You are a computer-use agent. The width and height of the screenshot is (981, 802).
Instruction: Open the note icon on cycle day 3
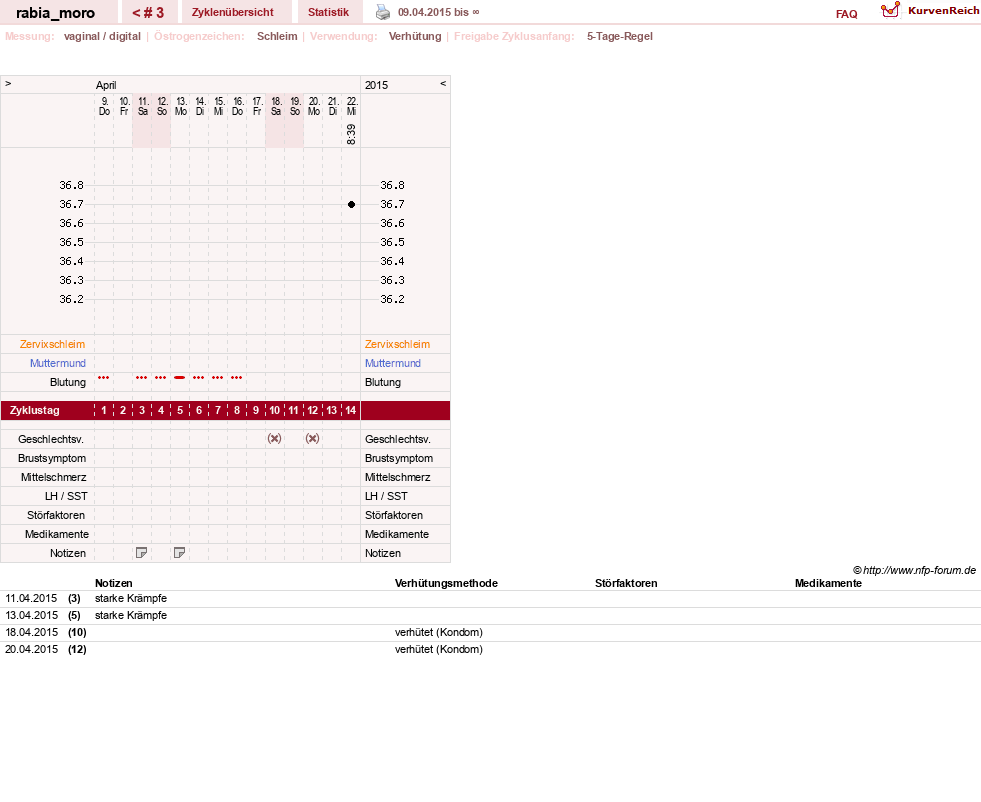(141, 553)
